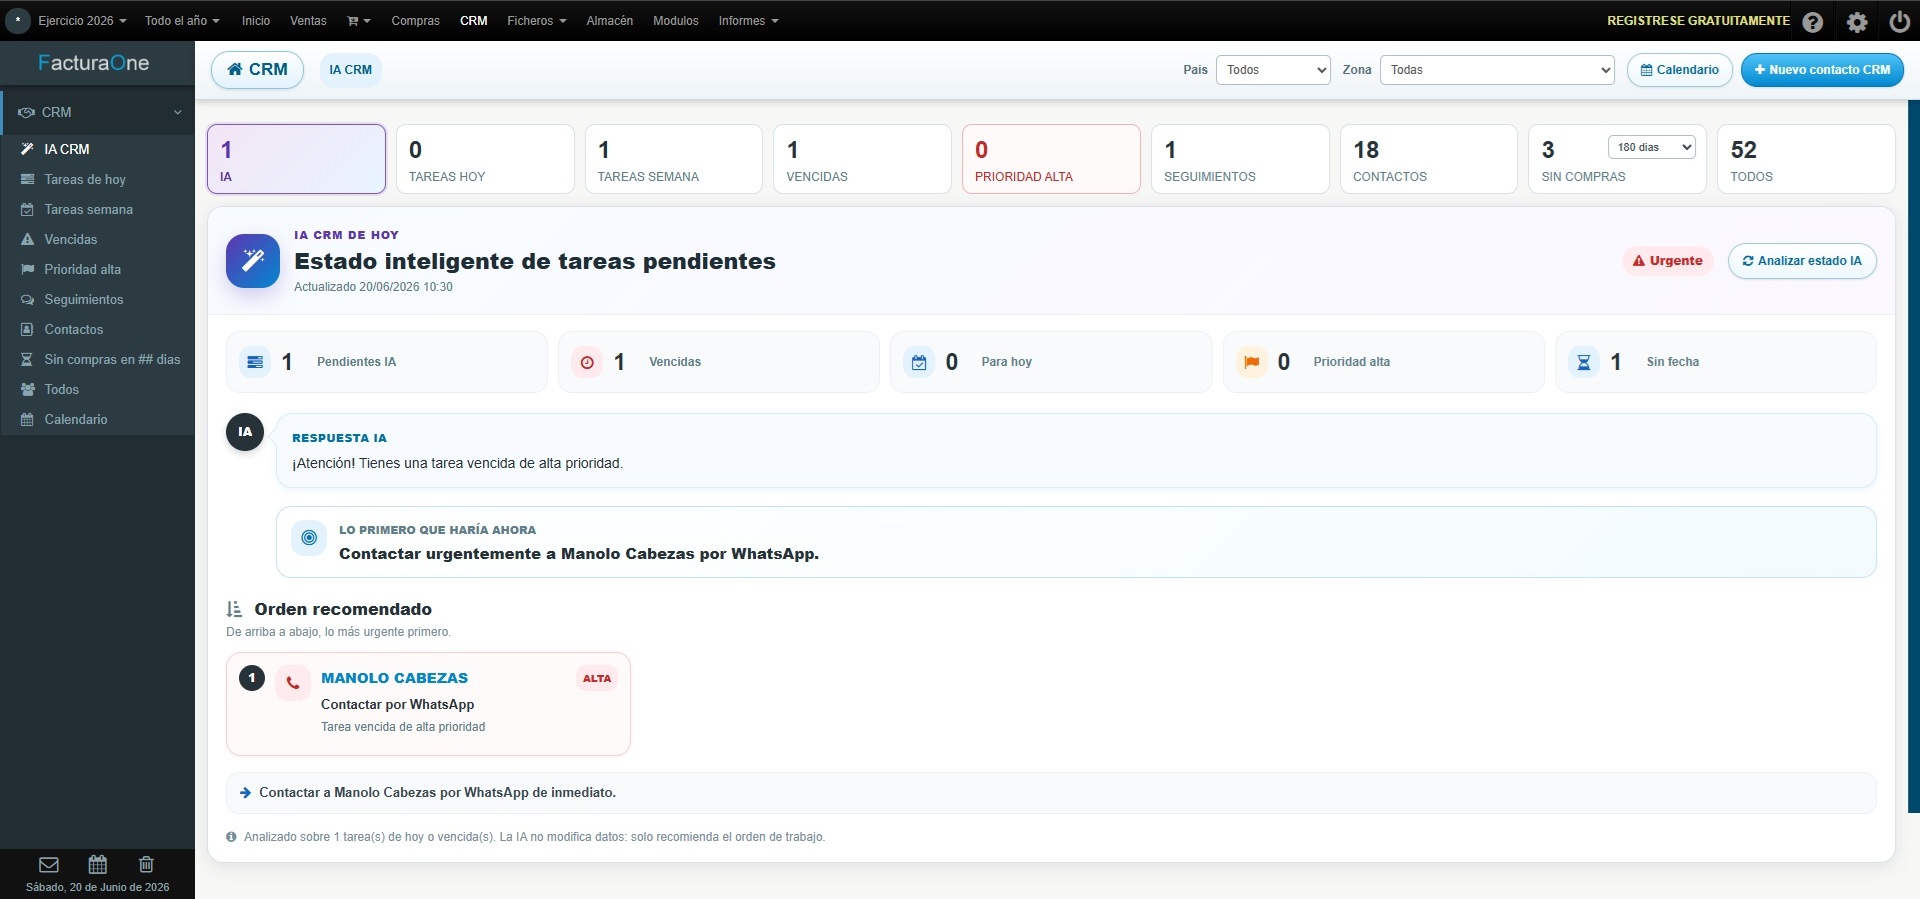Select the IA summary card
1920x899 pixels.
click(x=296, y=159)
